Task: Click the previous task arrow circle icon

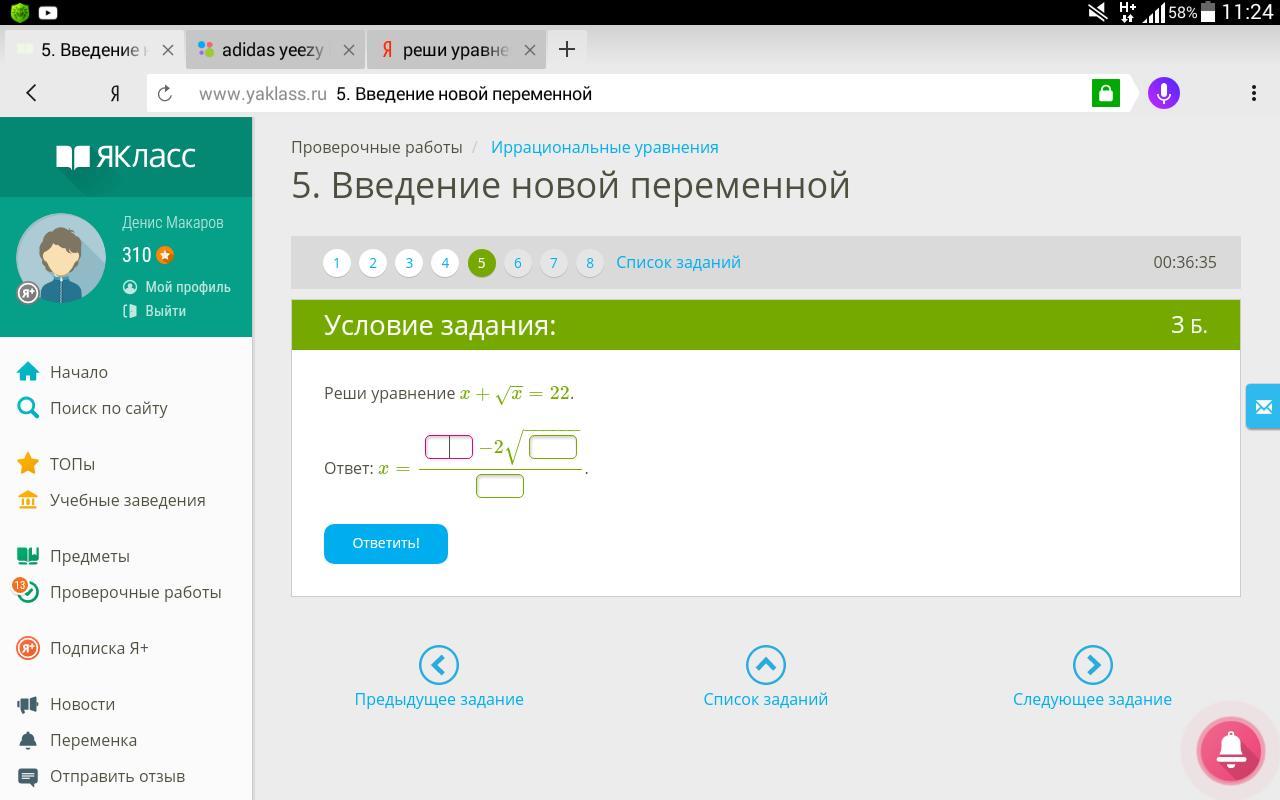Action: (438, 665)
